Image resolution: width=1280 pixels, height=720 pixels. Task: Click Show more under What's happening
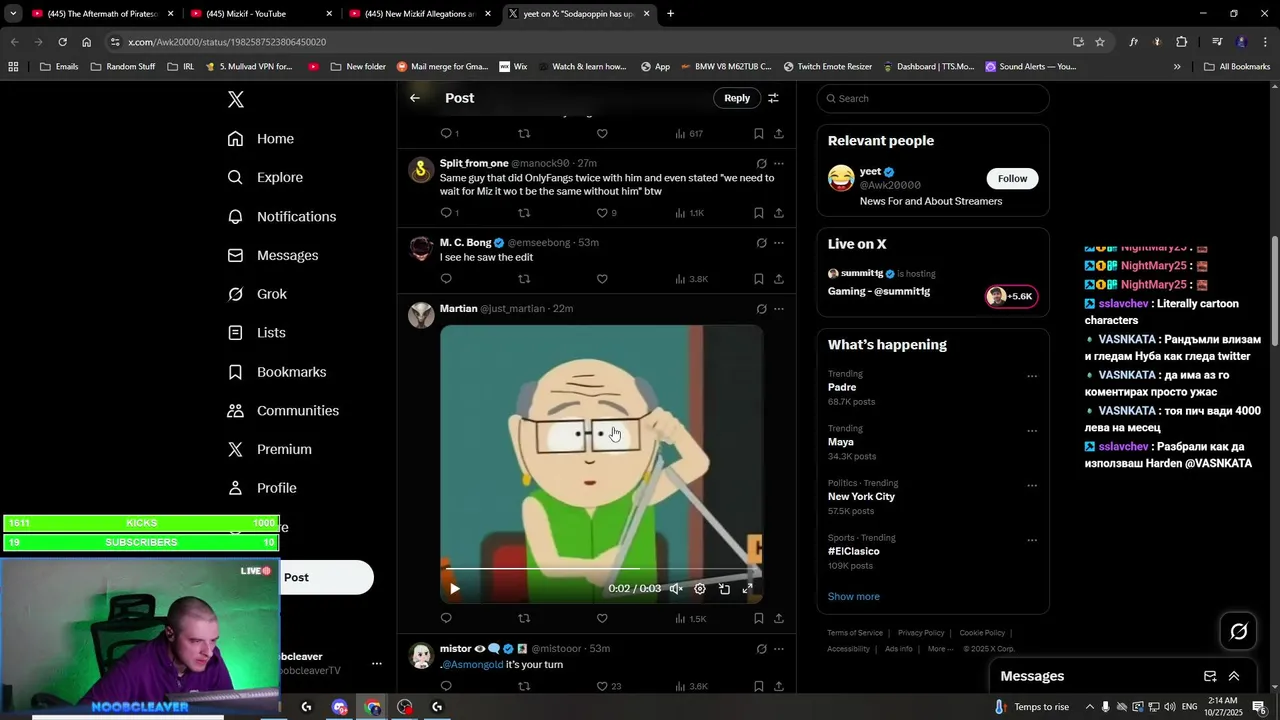point(854,597)
